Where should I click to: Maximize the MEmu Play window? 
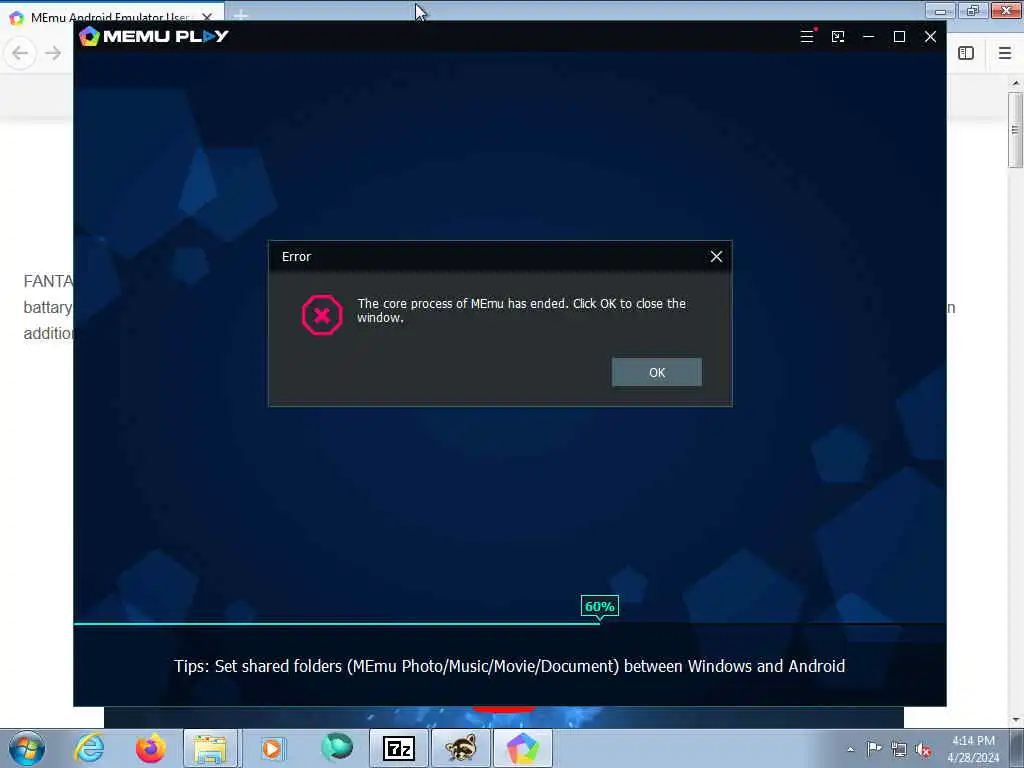point(899,37)
